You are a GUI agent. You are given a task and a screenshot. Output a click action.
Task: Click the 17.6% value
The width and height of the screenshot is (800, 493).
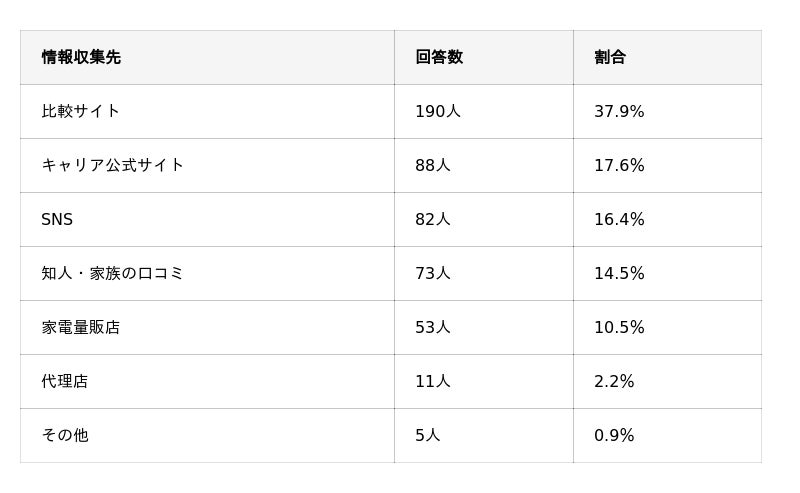[619, 165]
